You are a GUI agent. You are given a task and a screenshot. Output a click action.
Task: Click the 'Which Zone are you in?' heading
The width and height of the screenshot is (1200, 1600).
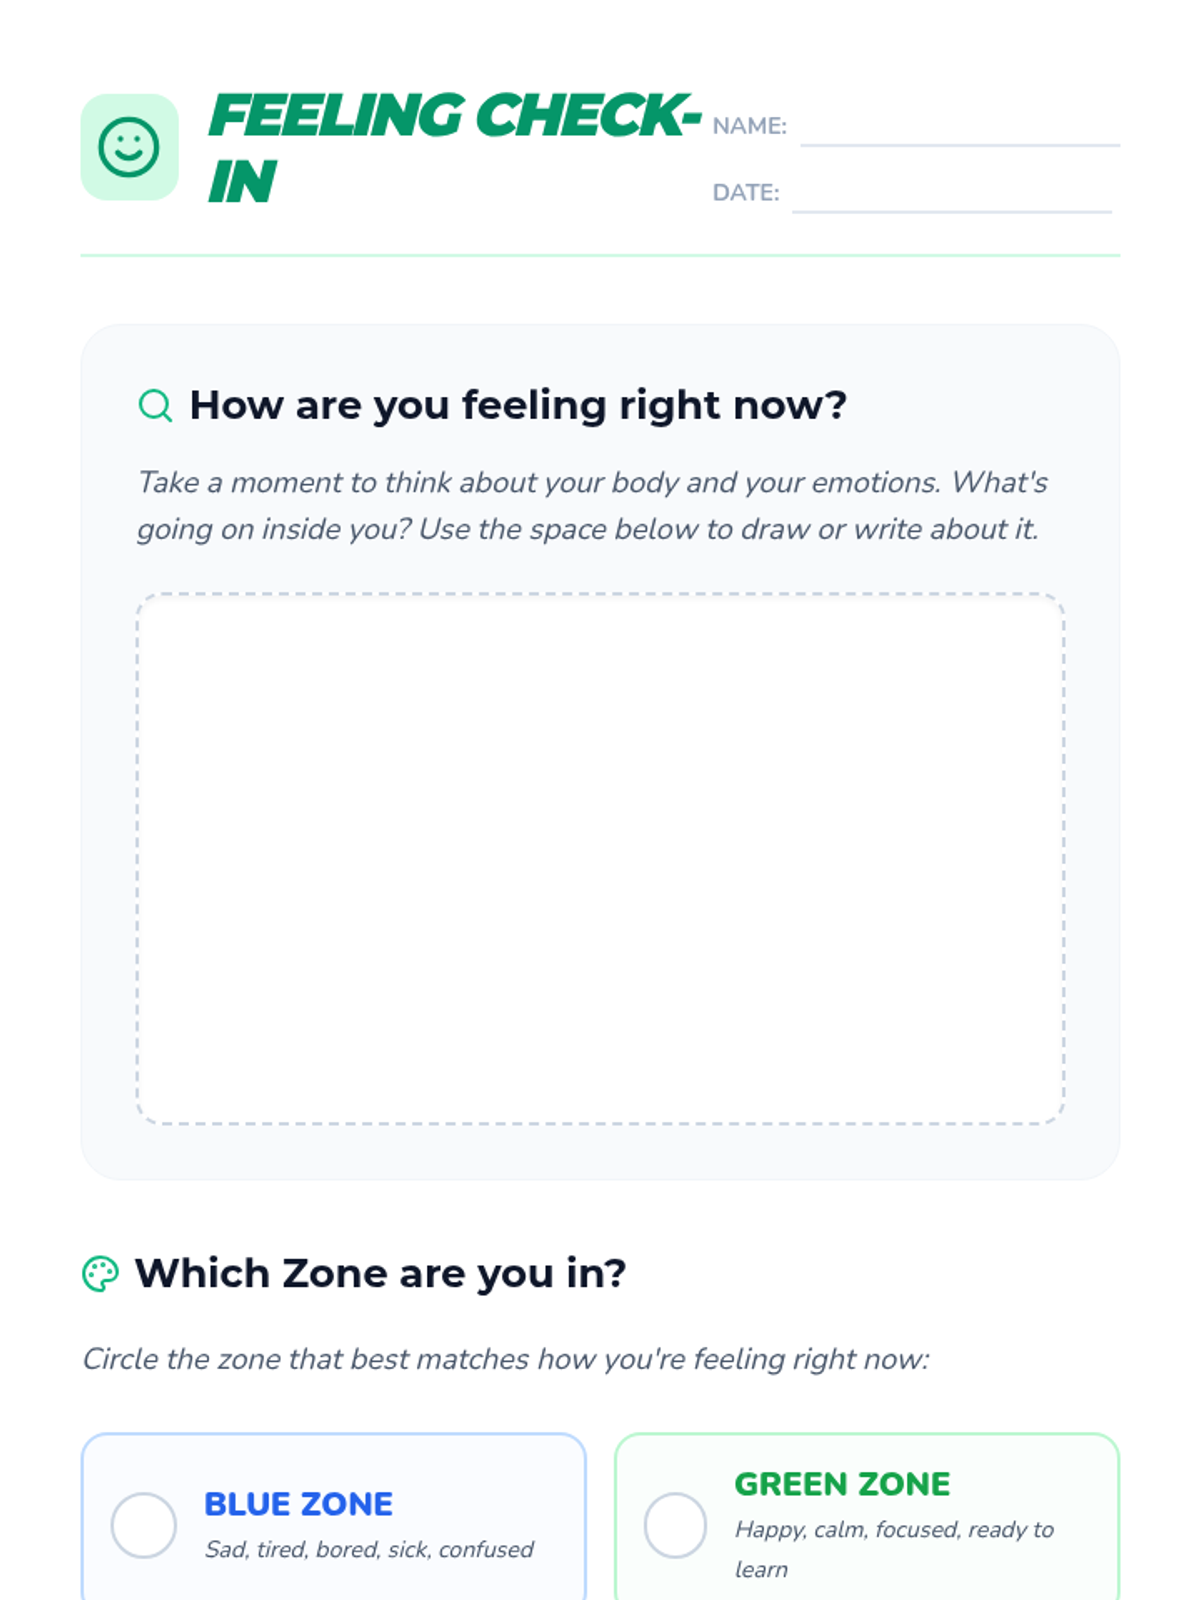point(380,1274)
